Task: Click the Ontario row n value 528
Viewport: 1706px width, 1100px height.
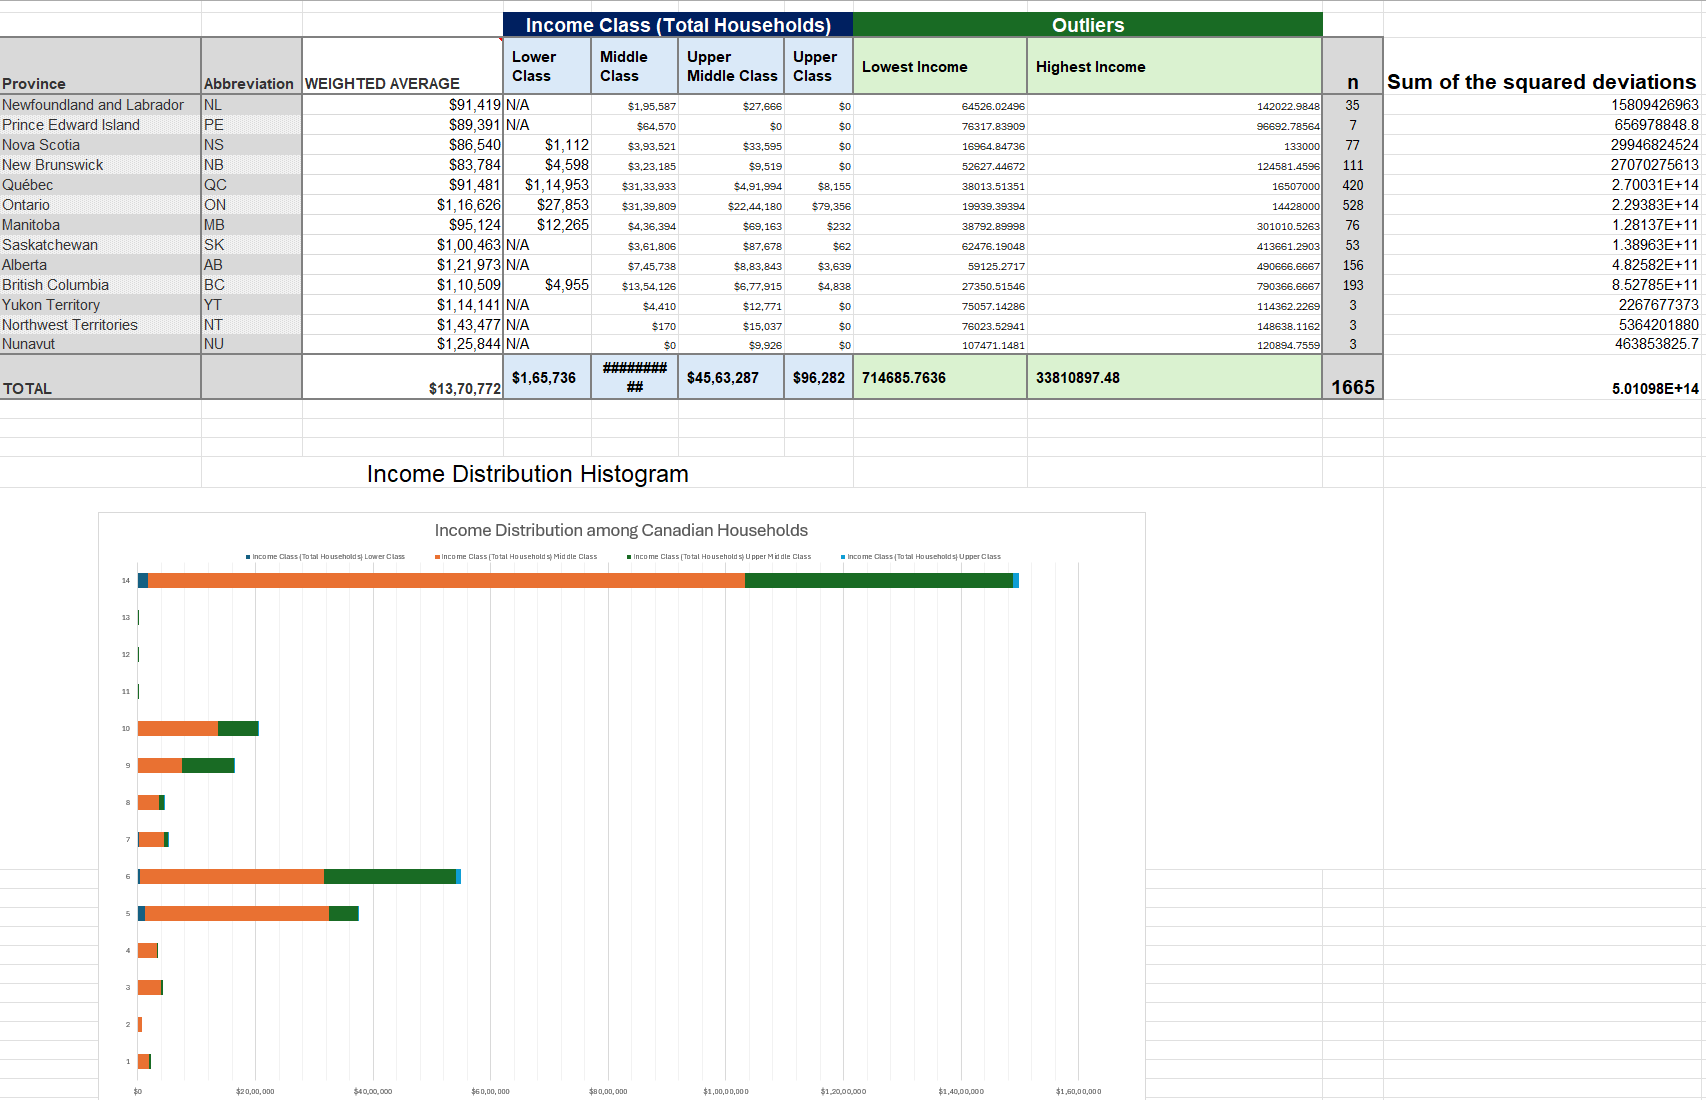Action: pyautogui.click(x=1352, y=205)
